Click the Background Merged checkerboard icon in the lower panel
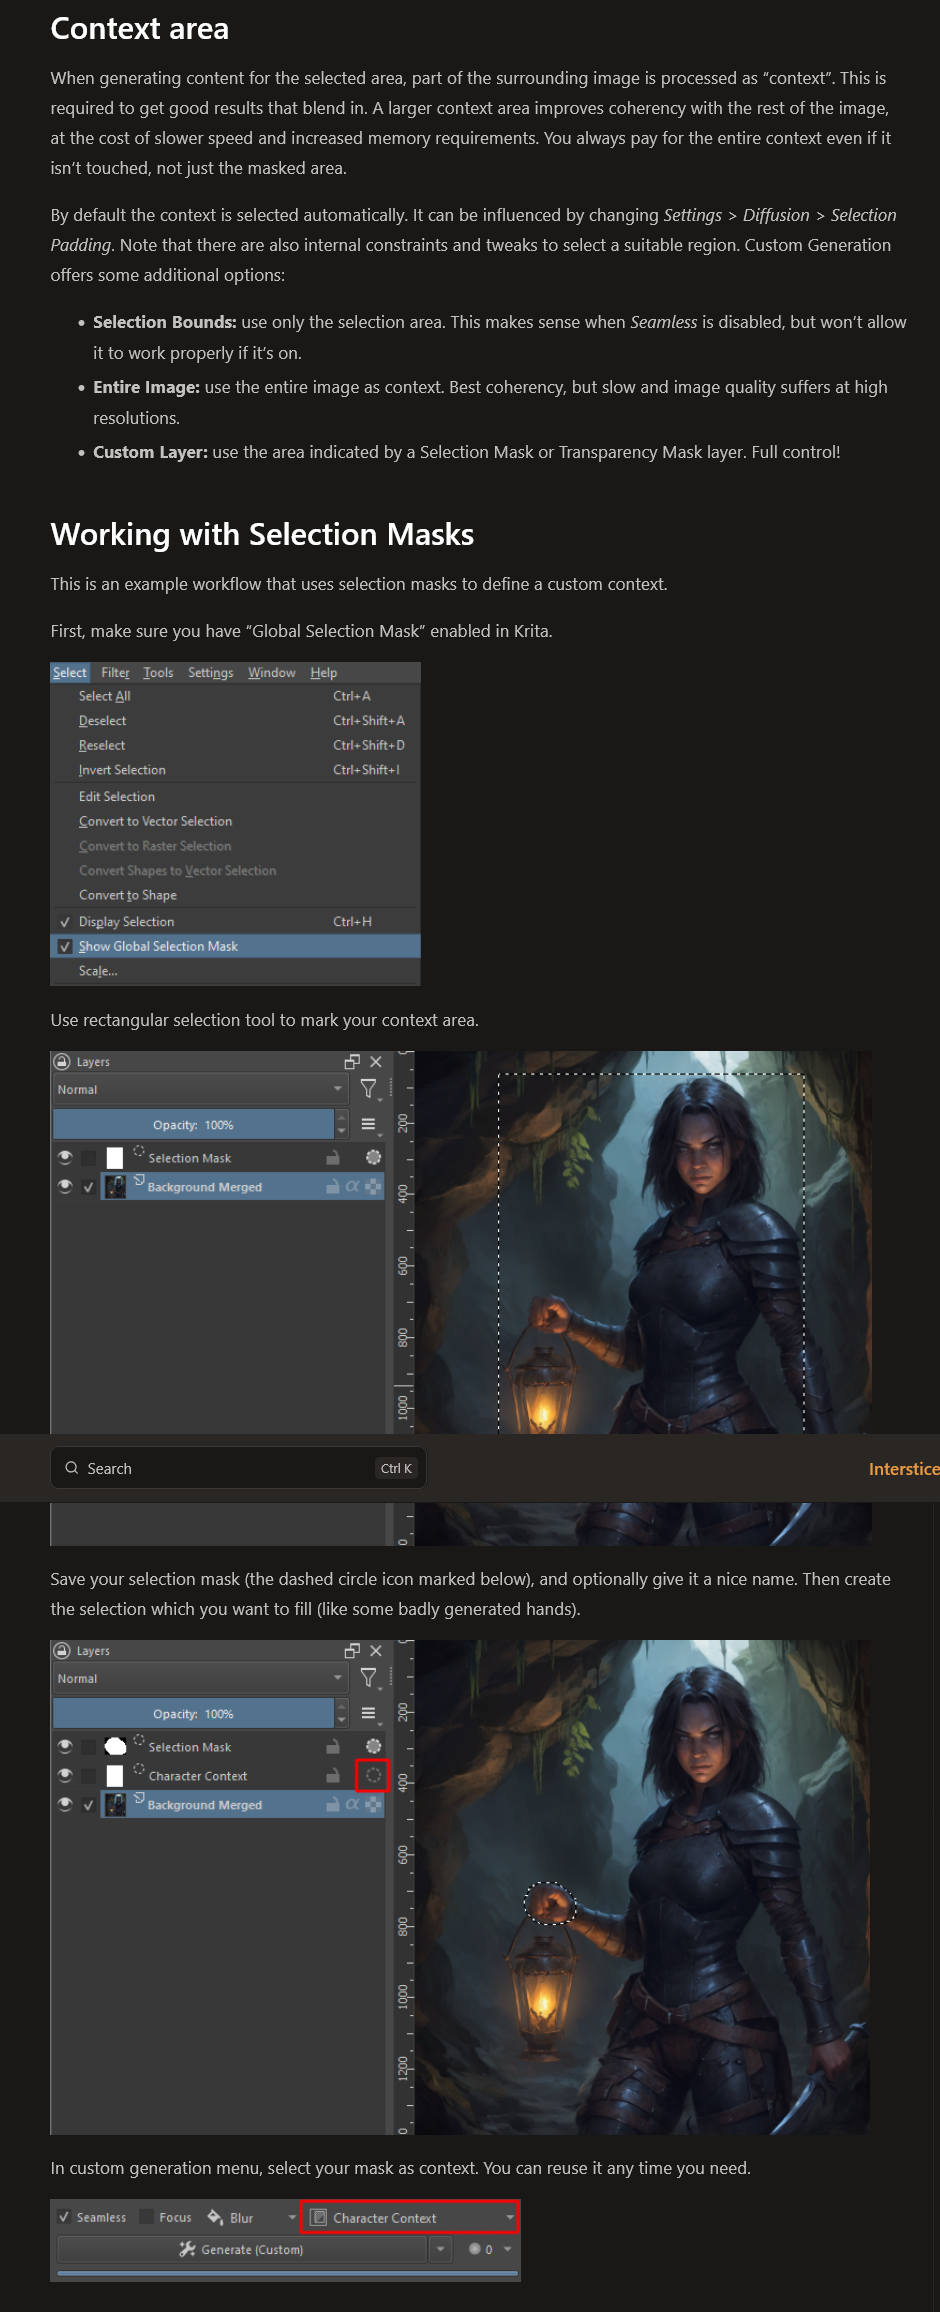Viewport: 940px width, 2313px height. [x=373, y=1805]
